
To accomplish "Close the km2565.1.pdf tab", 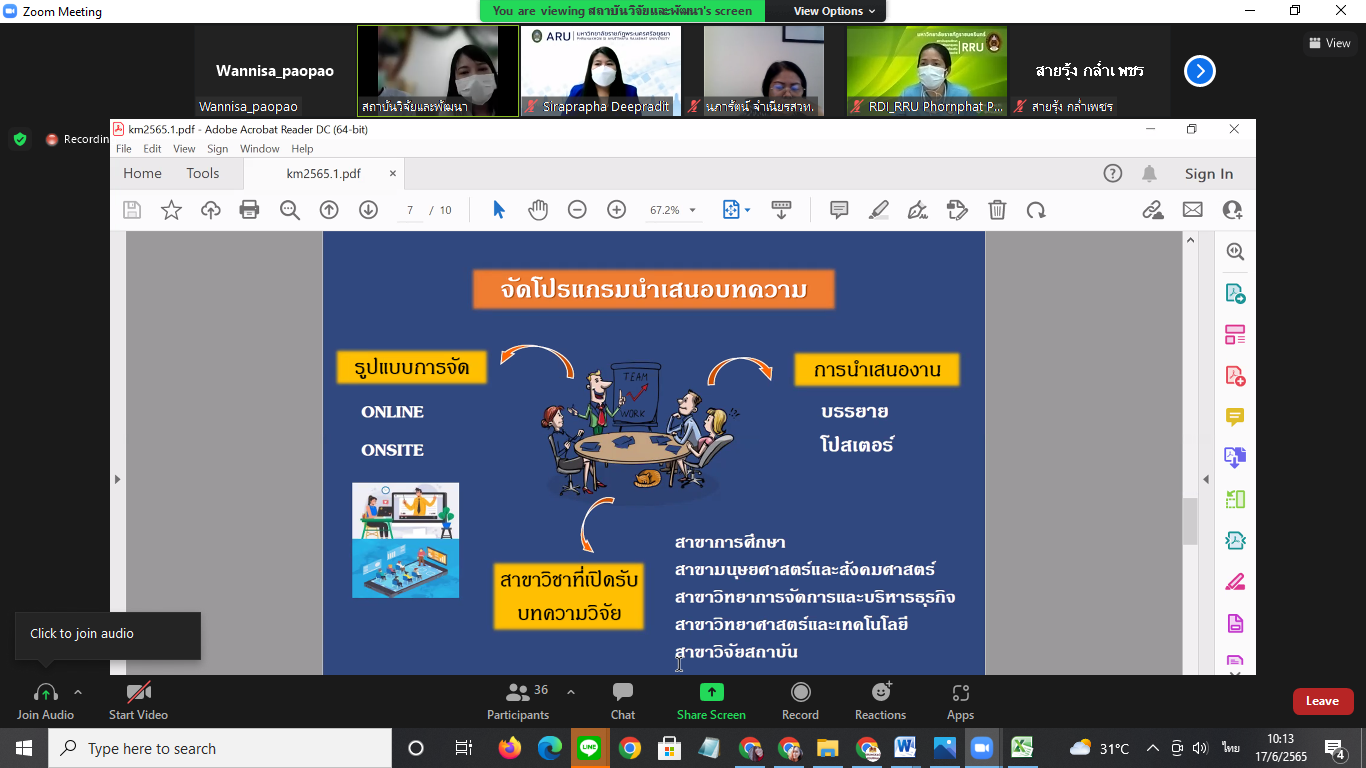I will pyautogui.click(x=393, y=173).
